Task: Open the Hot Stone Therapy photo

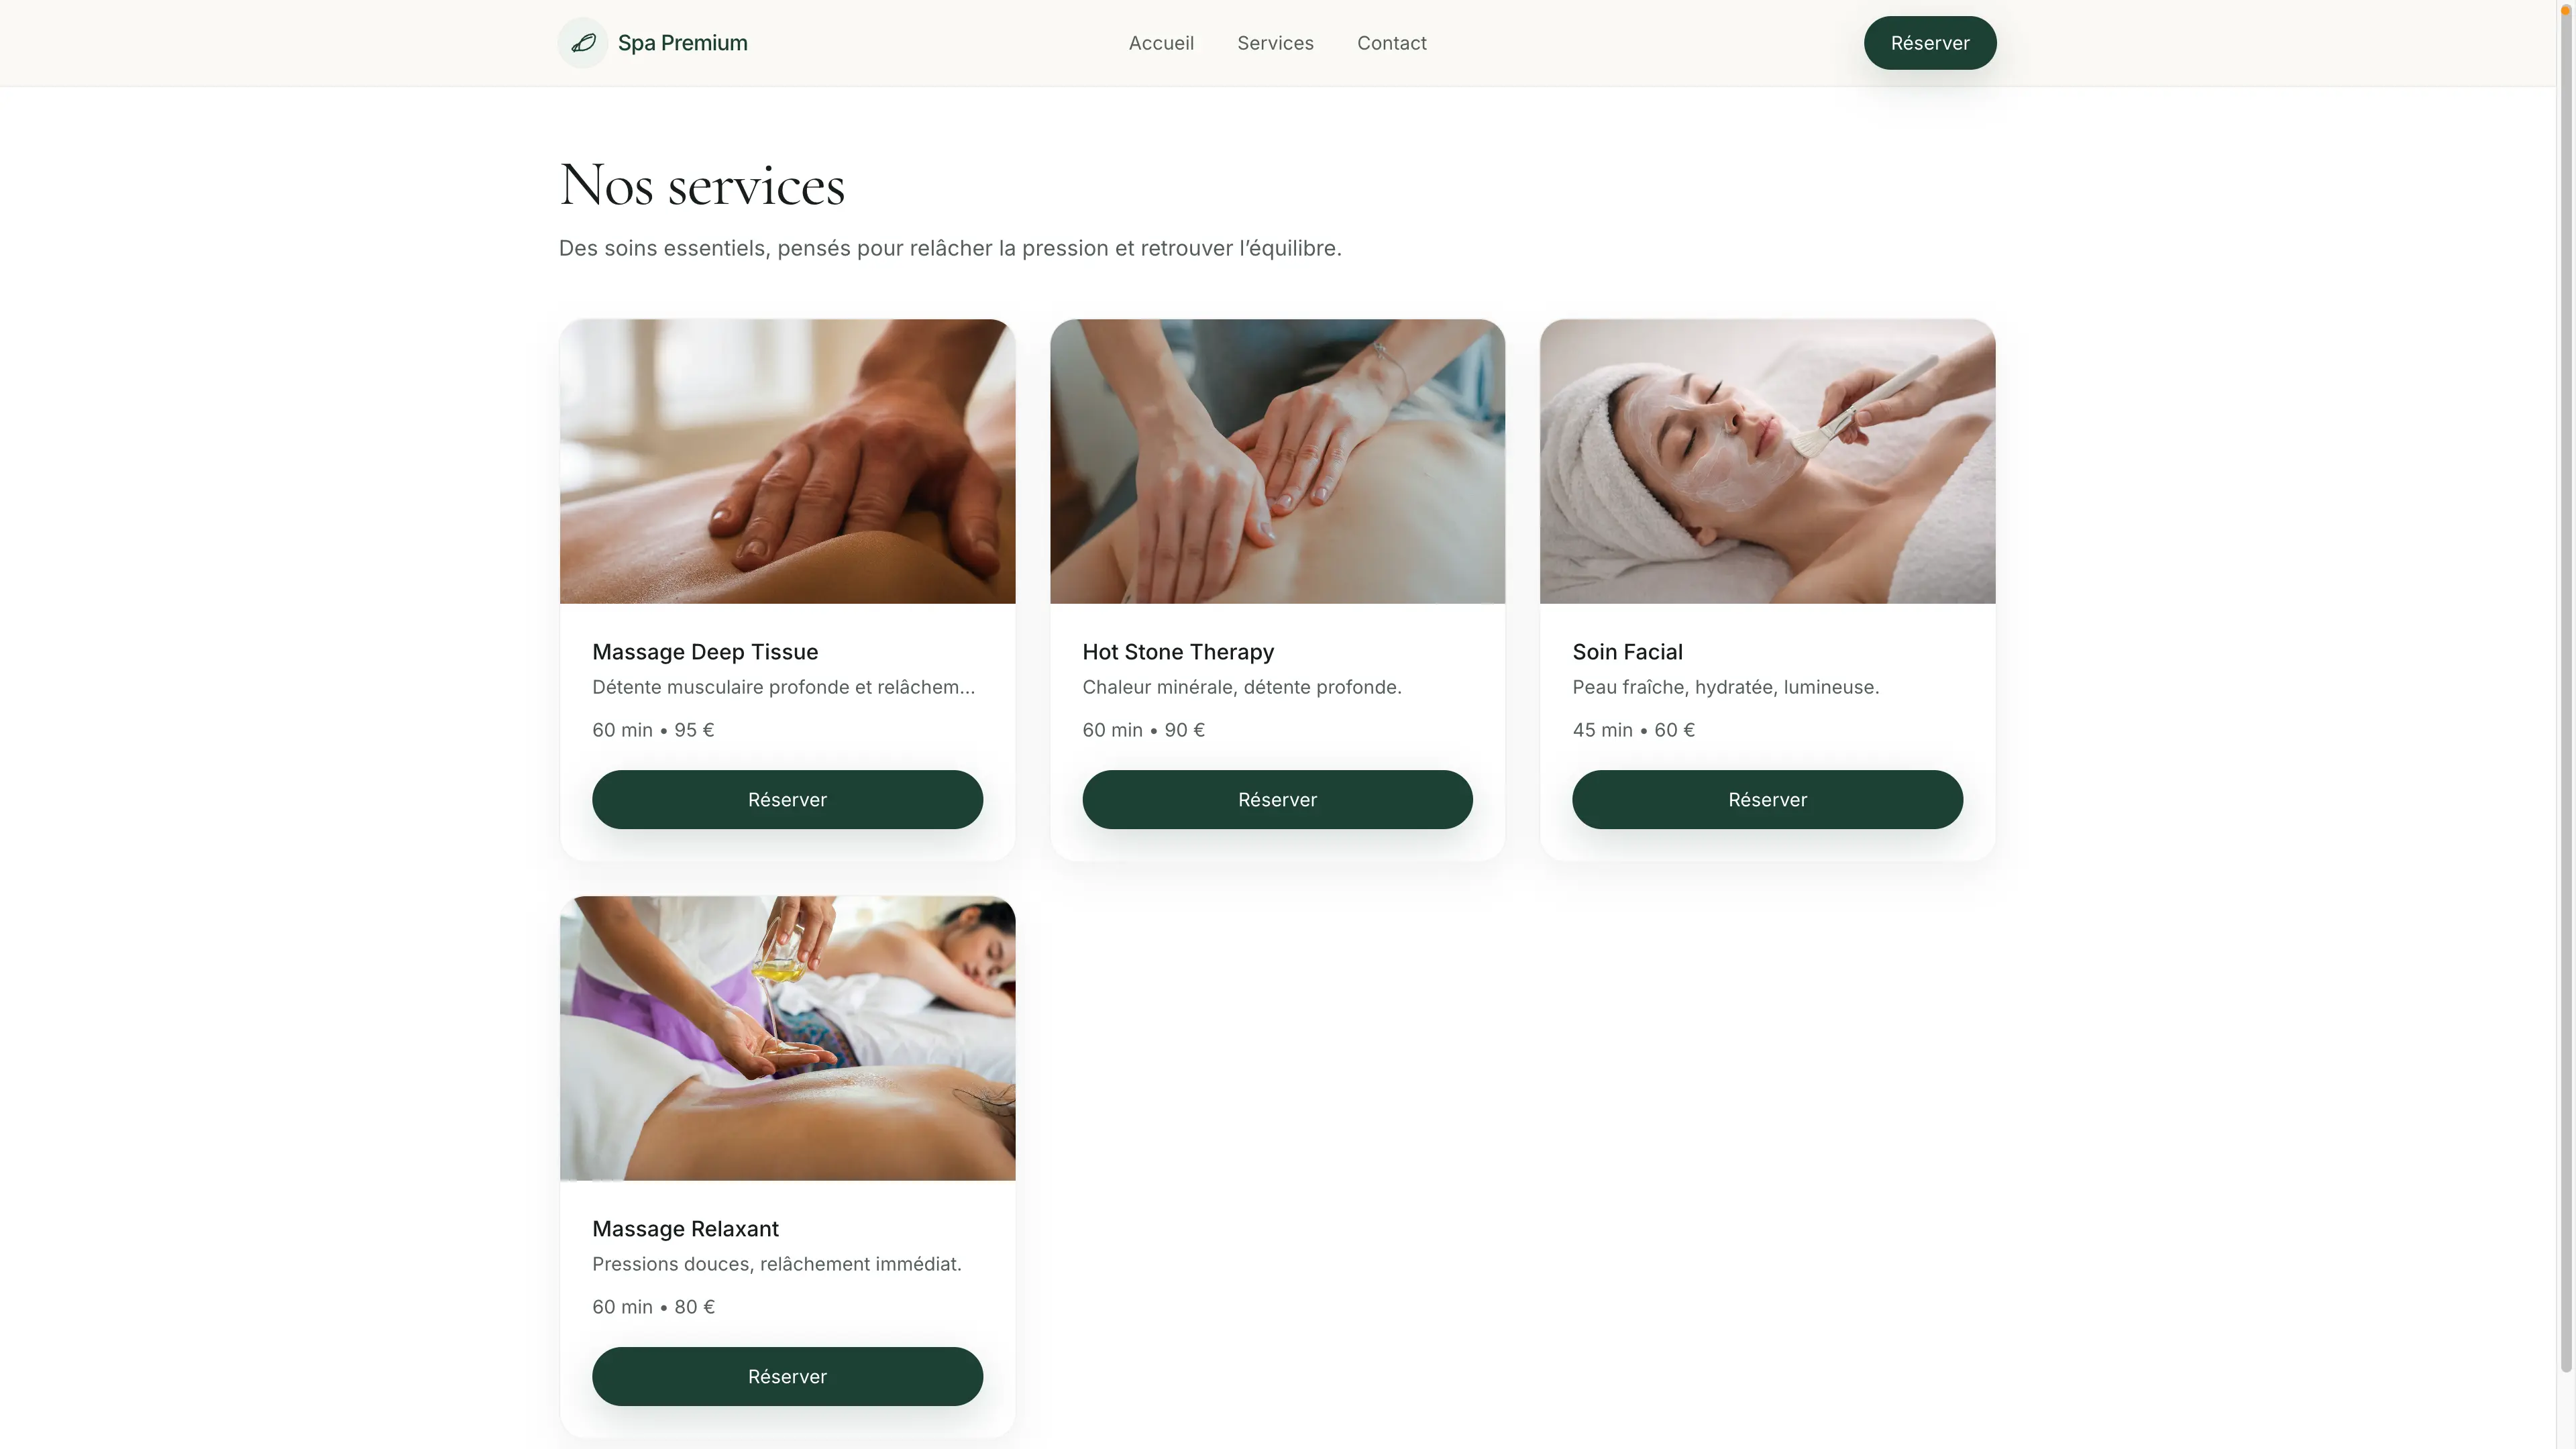Action: click(1277, 461)
